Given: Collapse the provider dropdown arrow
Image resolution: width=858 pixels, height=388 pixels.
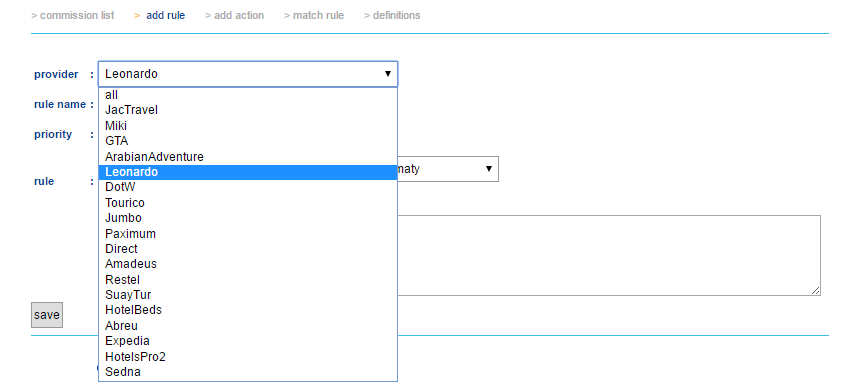Looking at the screenshot, I should (x=387, y=74).
